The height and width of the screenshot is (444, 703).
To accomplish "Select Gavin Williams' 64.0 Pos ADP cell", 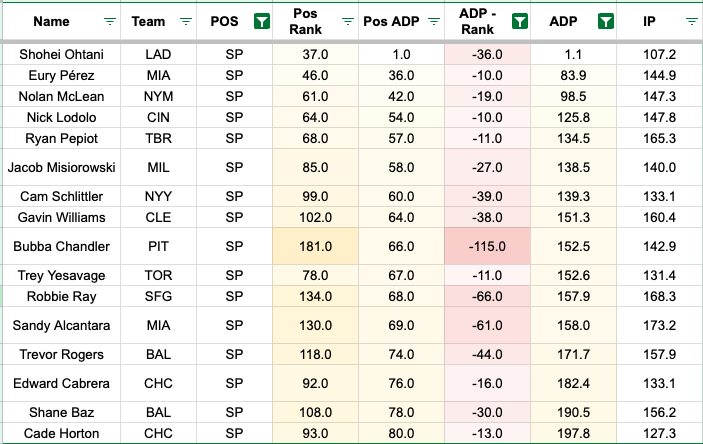I will coord(401,217).
